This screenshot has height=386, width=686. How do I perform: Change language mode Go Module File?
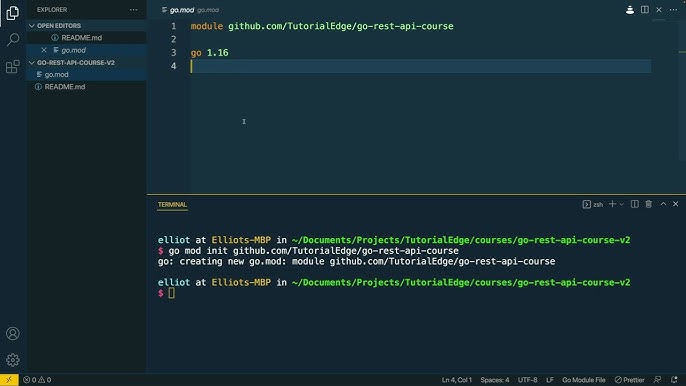pos(584,380)
